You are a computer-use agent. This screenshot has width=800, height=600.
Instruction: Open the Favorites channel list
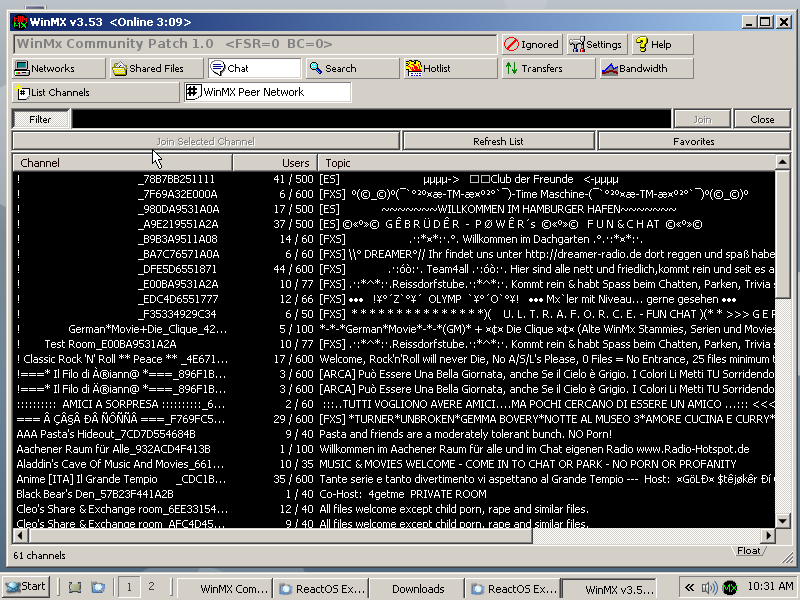pos(694,141)
